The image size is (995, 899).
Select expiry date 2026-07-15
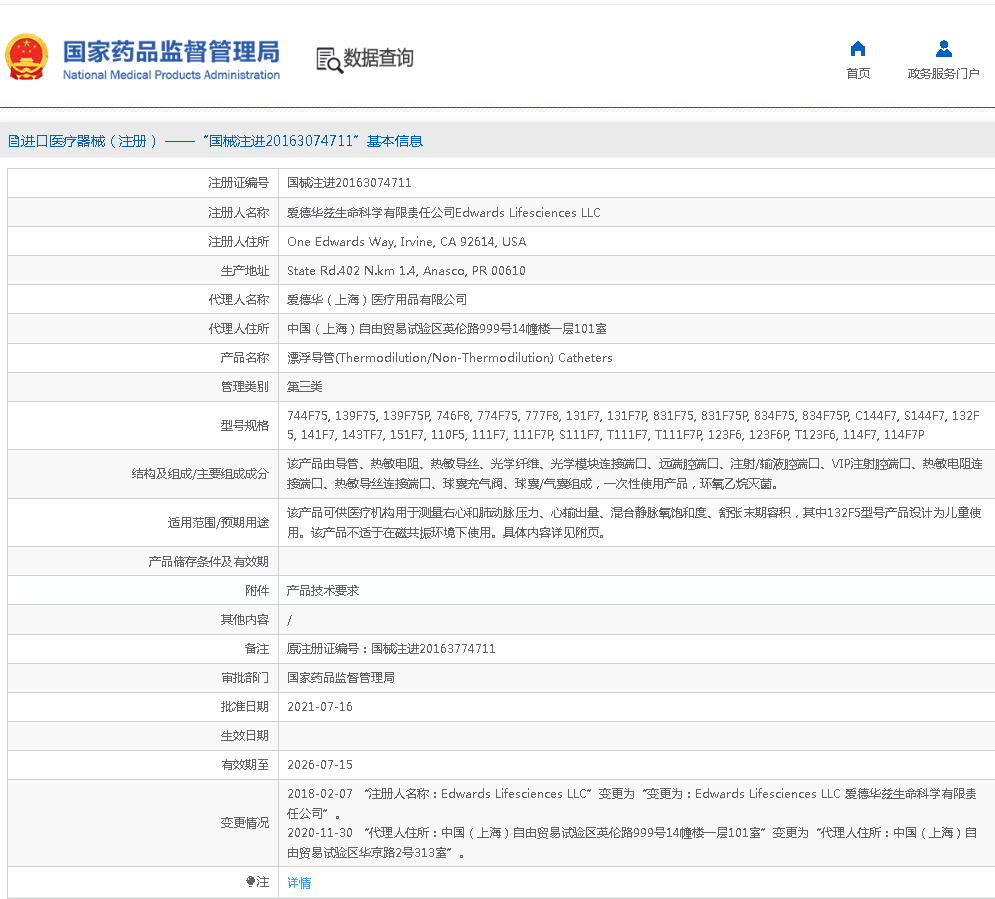[x=320, y=765]
